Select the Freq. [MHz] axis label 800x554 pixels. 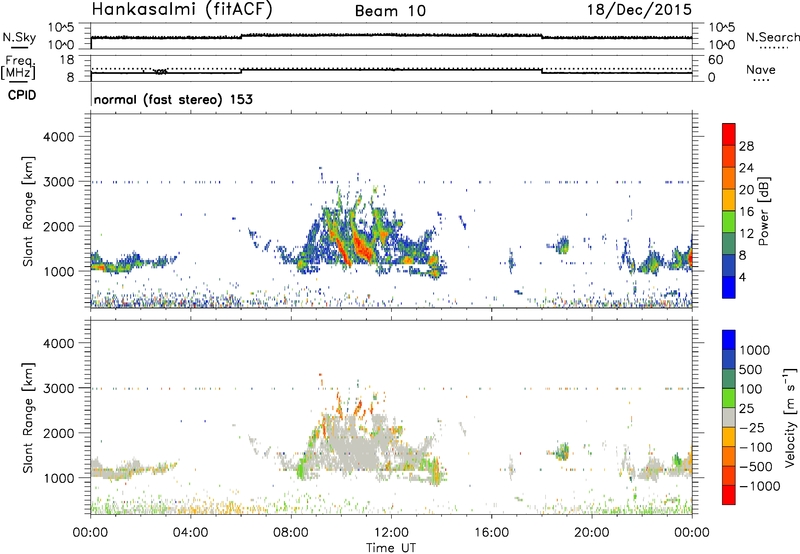click(x=18, y=67)
